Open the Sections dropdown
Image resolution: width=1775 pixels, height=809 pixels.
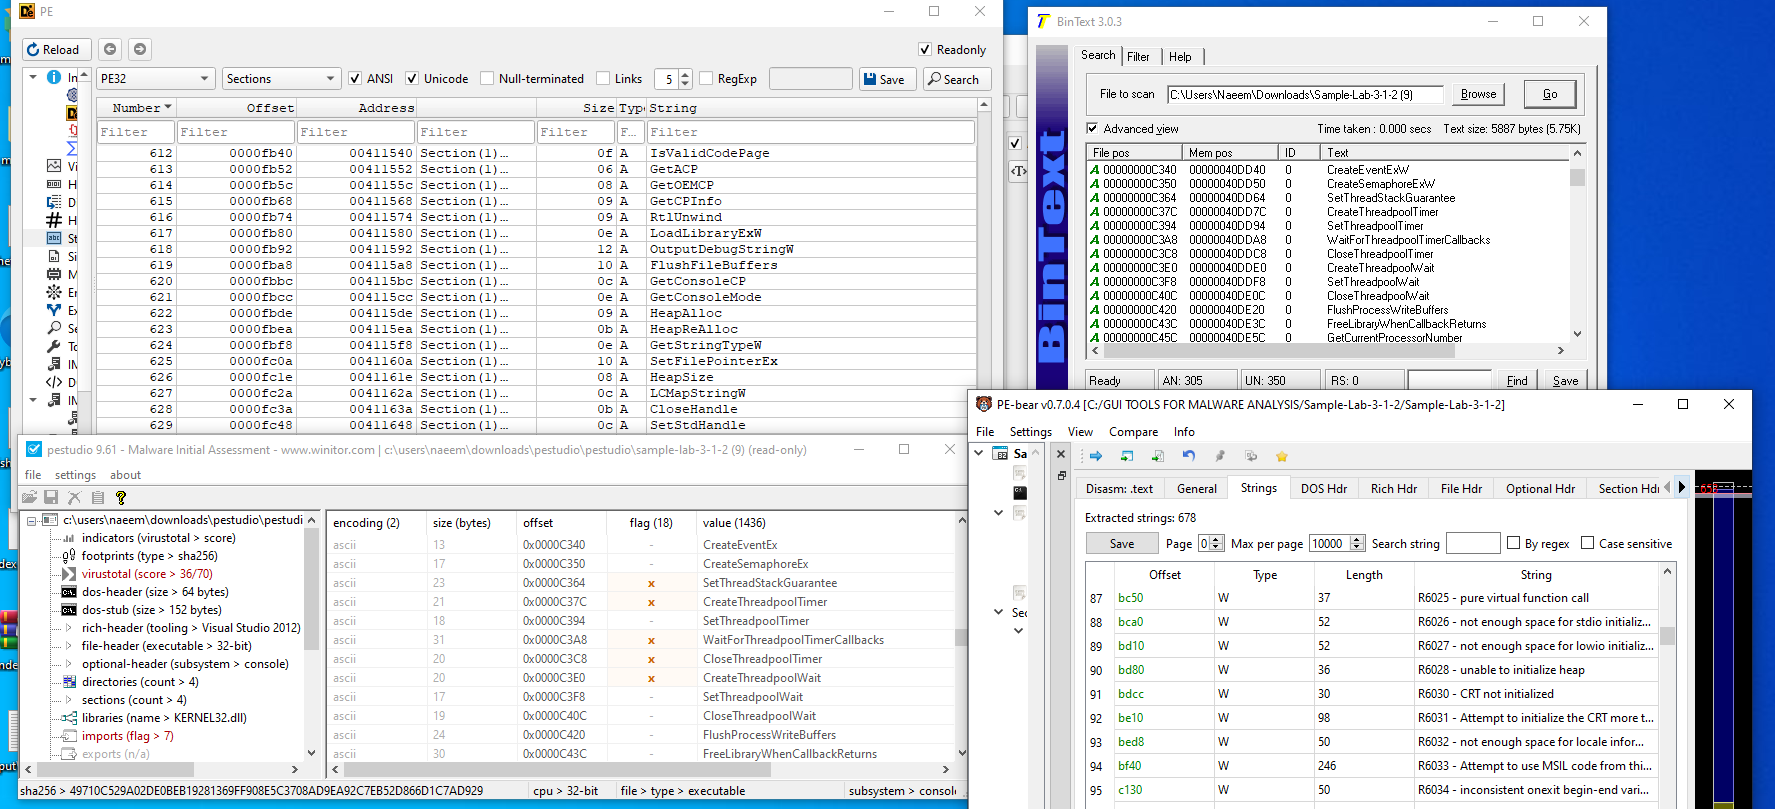coord(281,79)
